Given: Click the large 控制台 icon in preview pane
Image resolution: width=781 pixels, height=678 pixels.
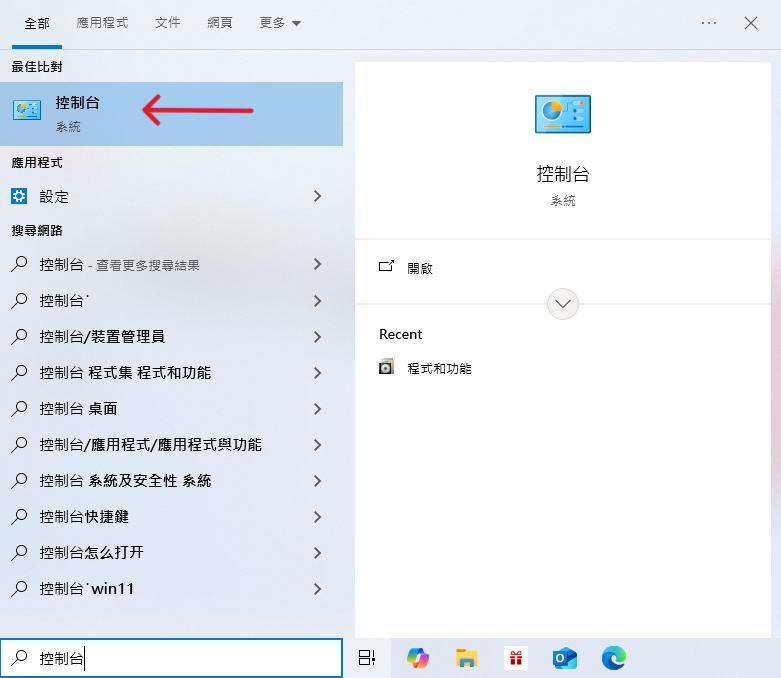Looking at the screenshot, I should (563, 114).
